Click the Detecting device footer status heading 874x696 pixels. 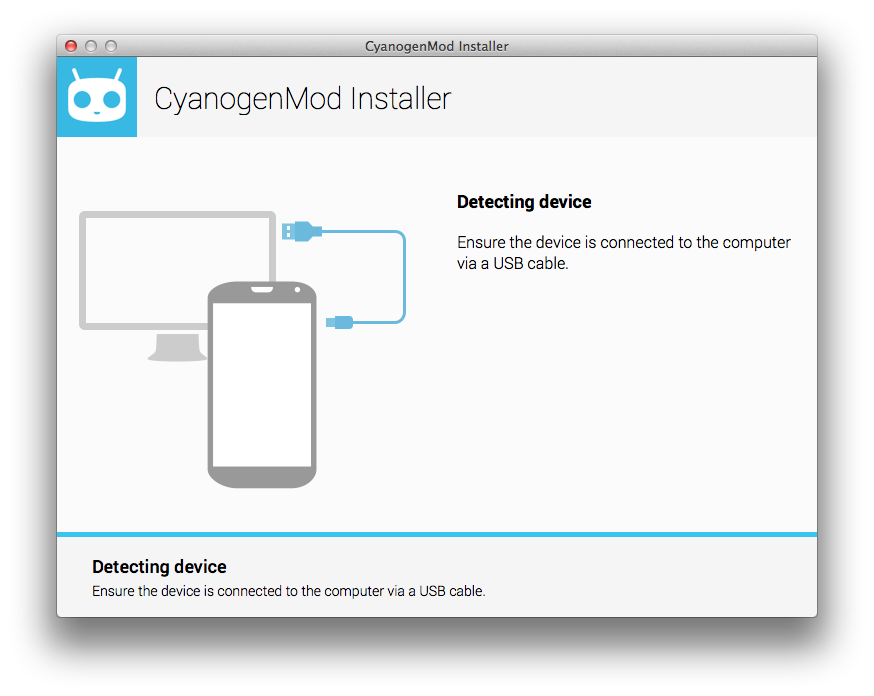point(159,567)
